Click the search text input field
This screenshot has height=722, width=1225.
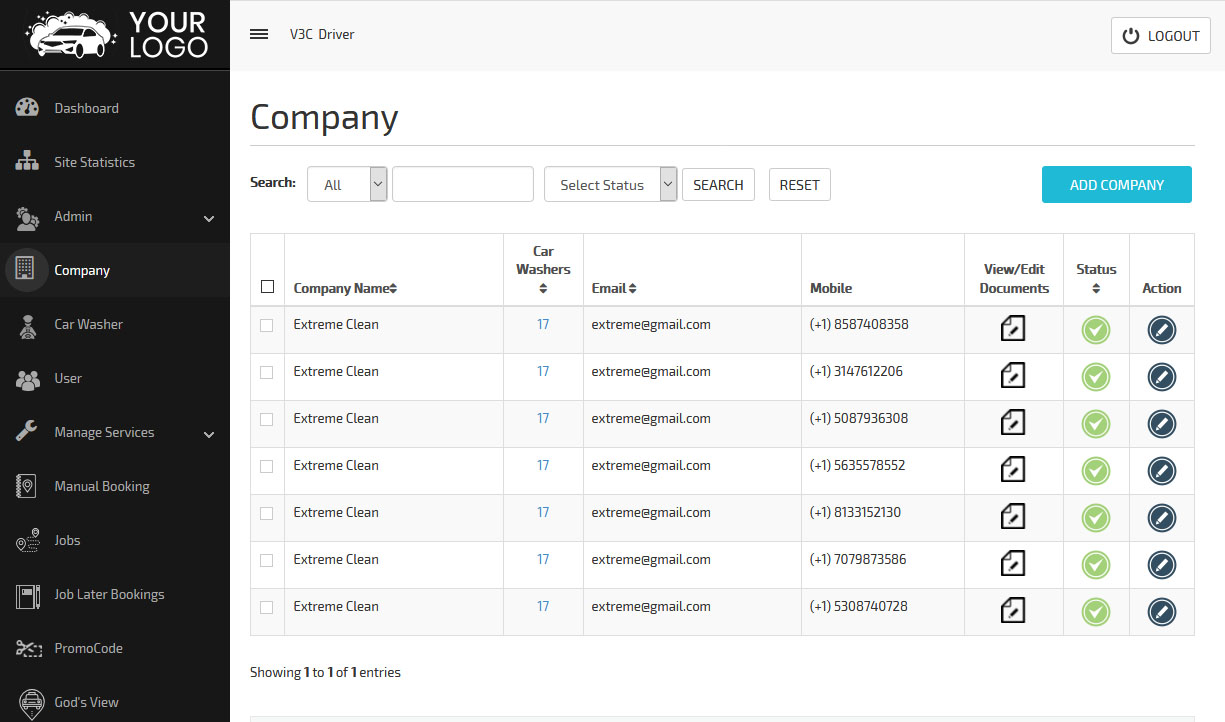(463, 184)
